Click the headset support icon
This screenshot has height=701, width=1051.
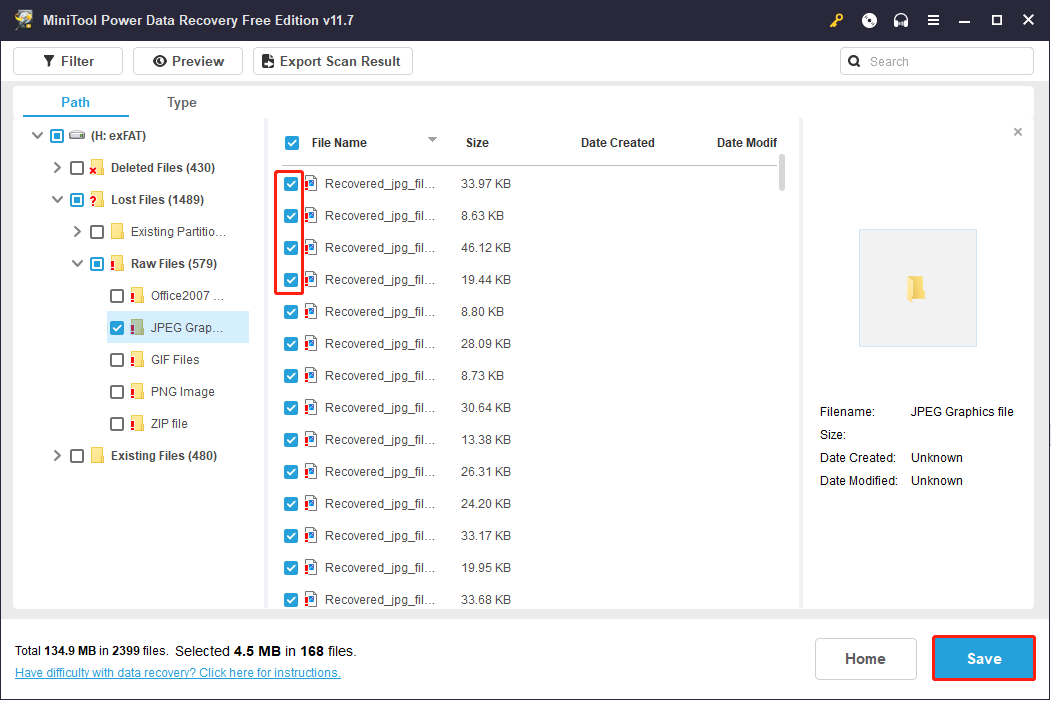tap(900, 20)
